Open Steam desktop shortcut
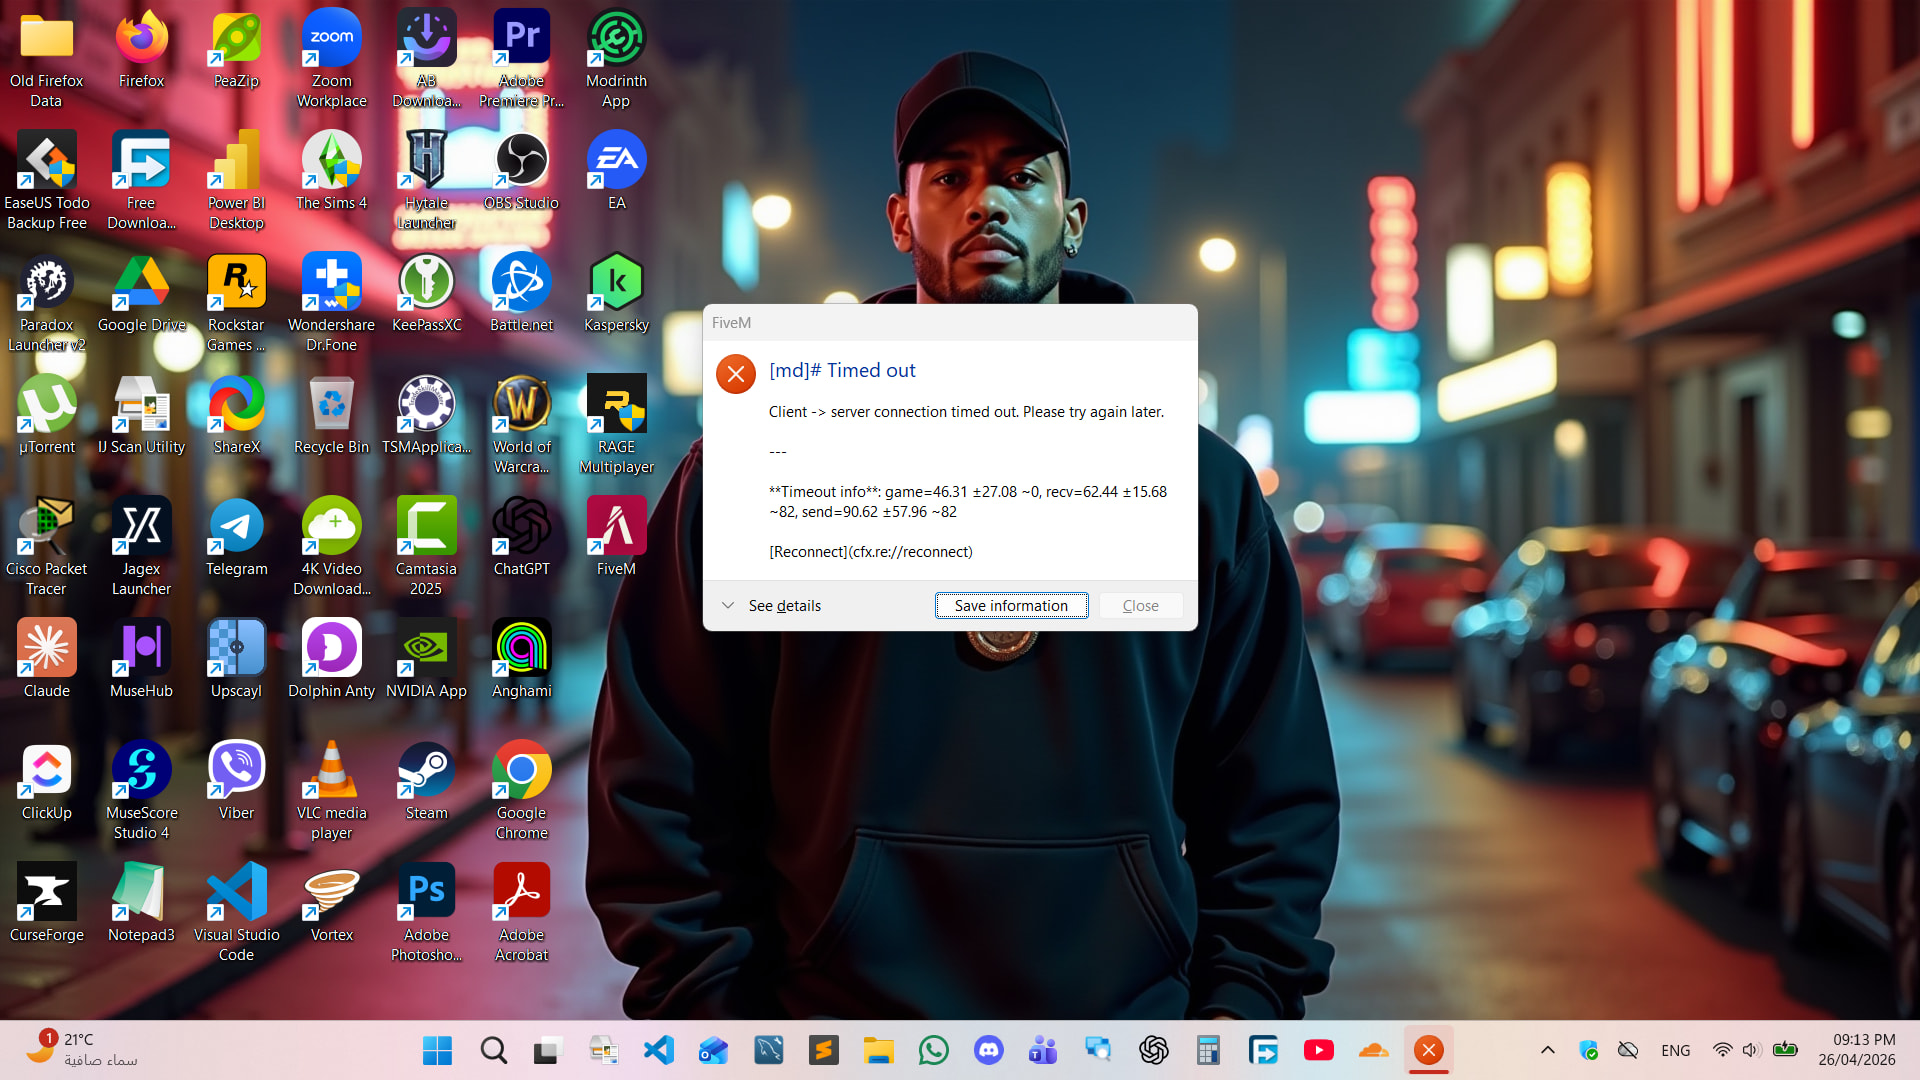This screenshot has height=1080, width=1920. pyautogui.click(x=426, y=781)
